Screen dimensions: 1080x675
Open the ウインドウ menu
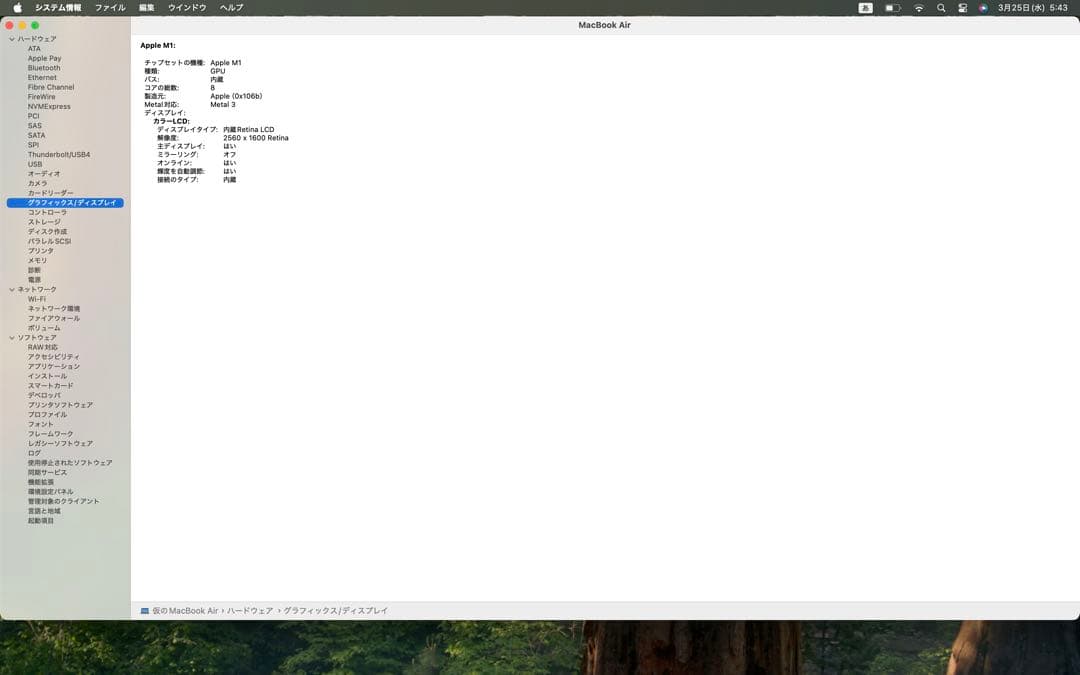187,8
